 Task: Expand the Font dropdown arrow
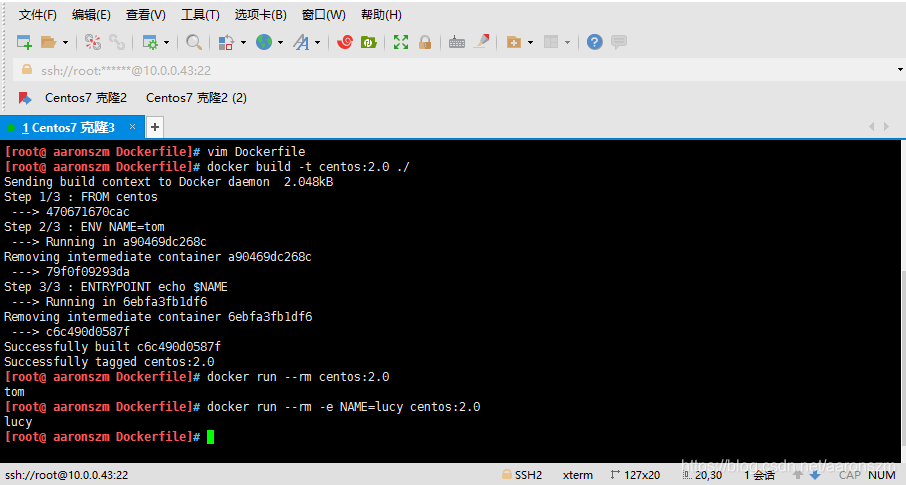(x=318, y=42)
